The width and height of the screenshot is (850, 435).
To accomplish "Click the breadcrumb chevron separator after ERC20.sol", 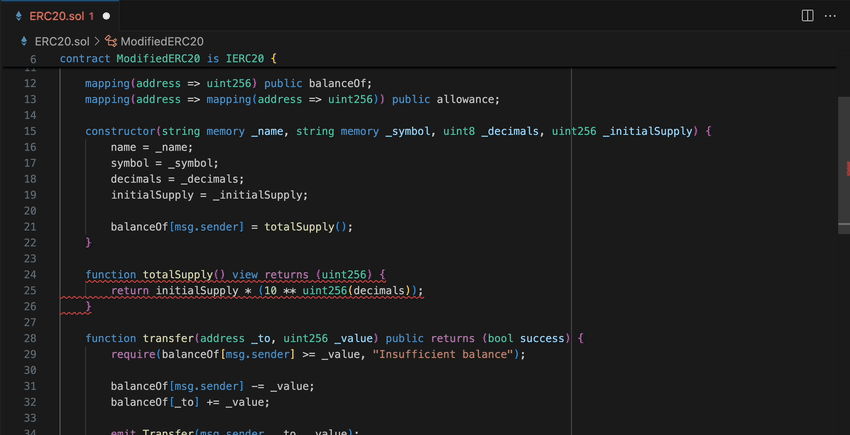I will 97,41.
